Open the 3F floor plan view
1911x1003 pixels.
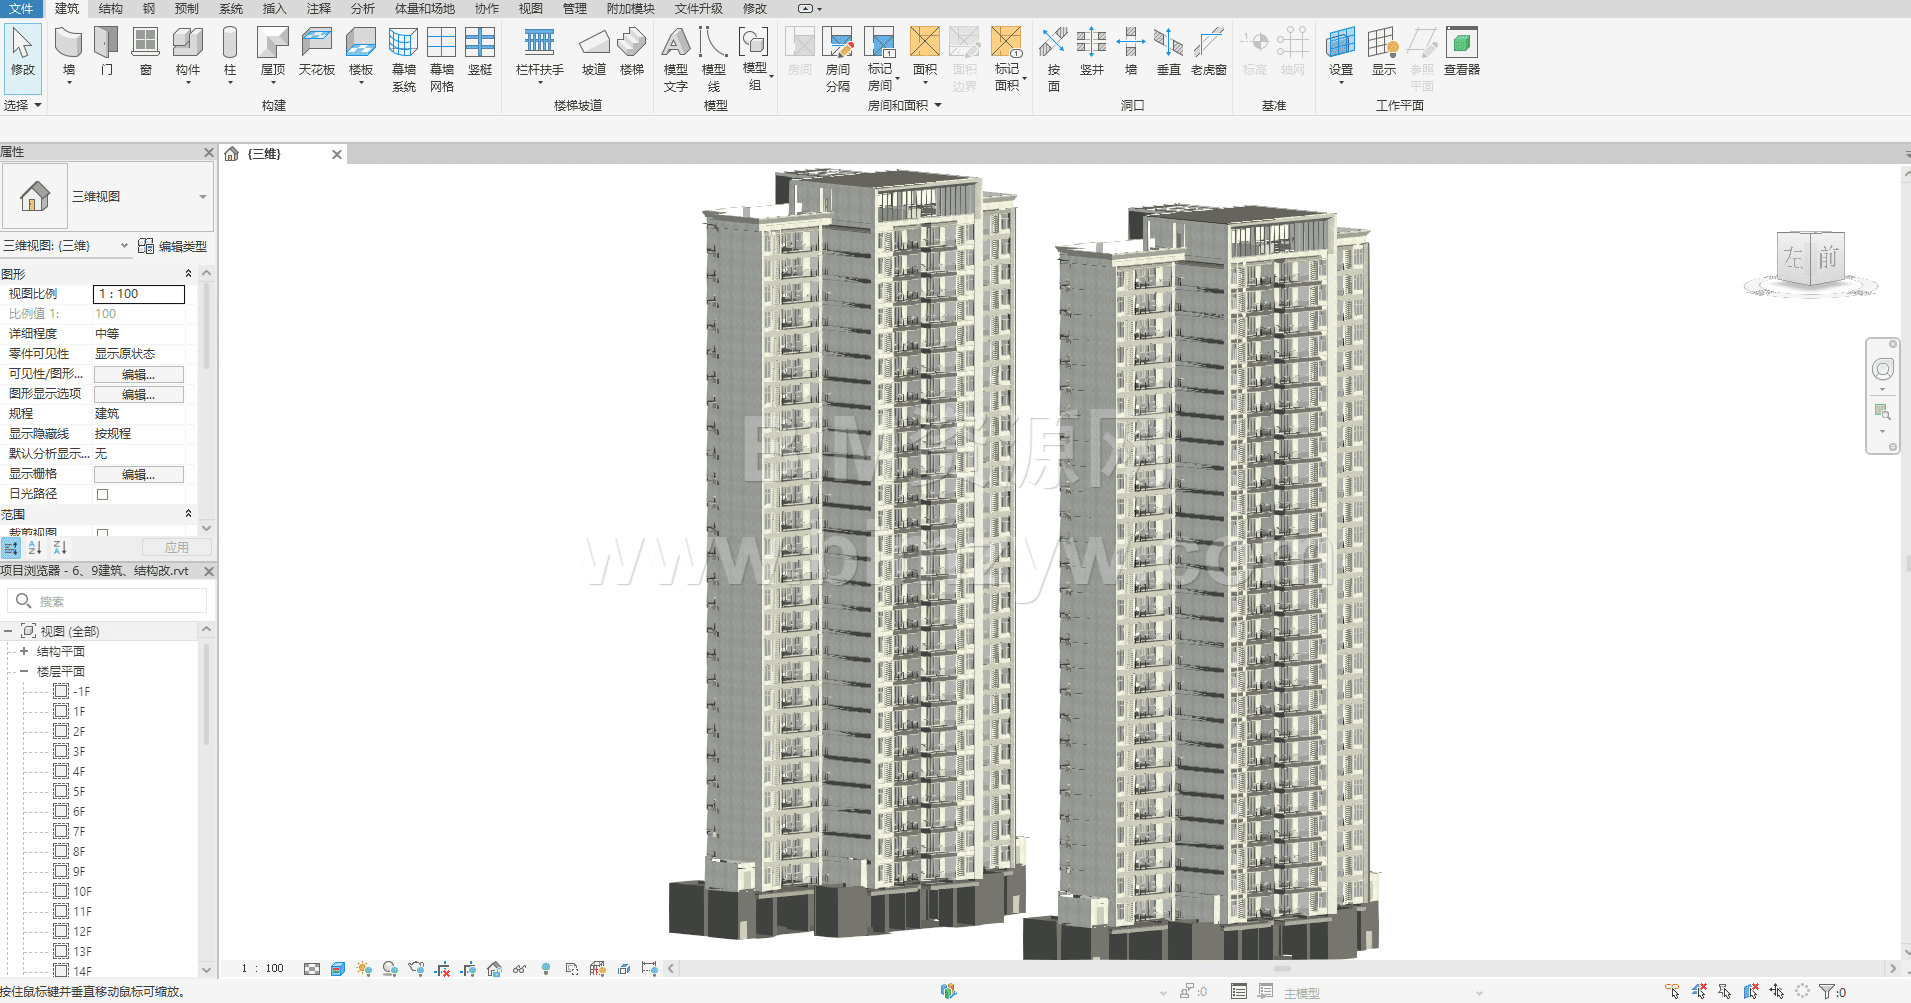coord(79,751)
